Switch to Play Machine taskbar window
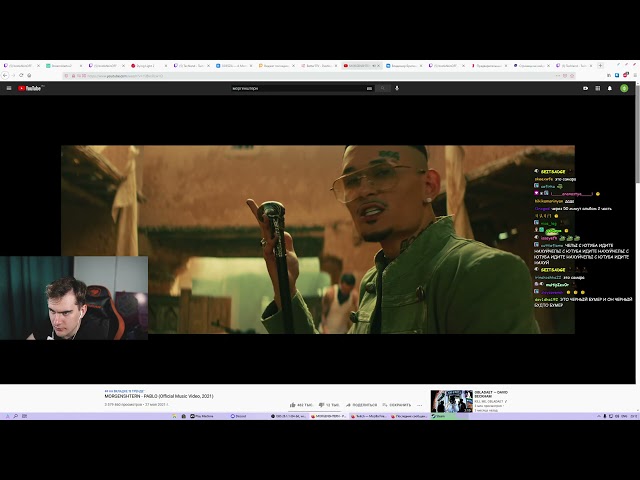640x480 pixels. click(202, 416)
